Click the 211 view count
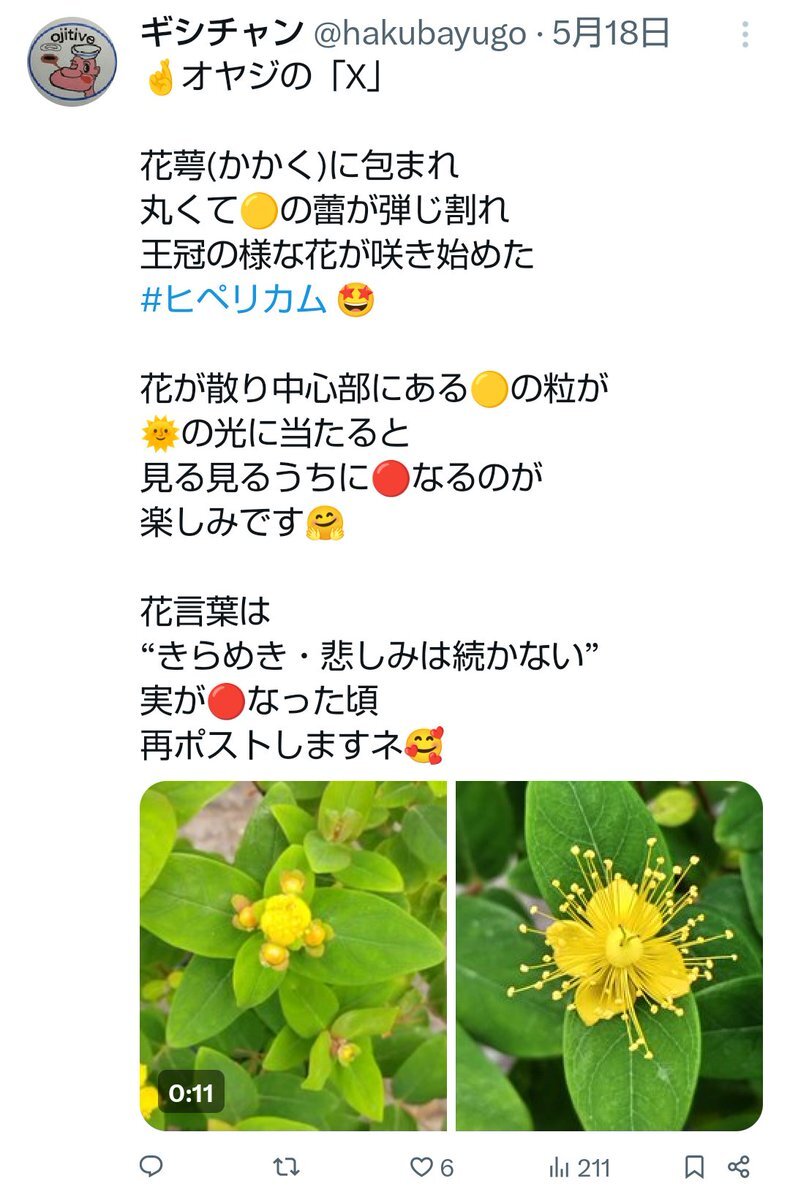The width and height of the screenshot is (790, 1200). pos(593,1167)
